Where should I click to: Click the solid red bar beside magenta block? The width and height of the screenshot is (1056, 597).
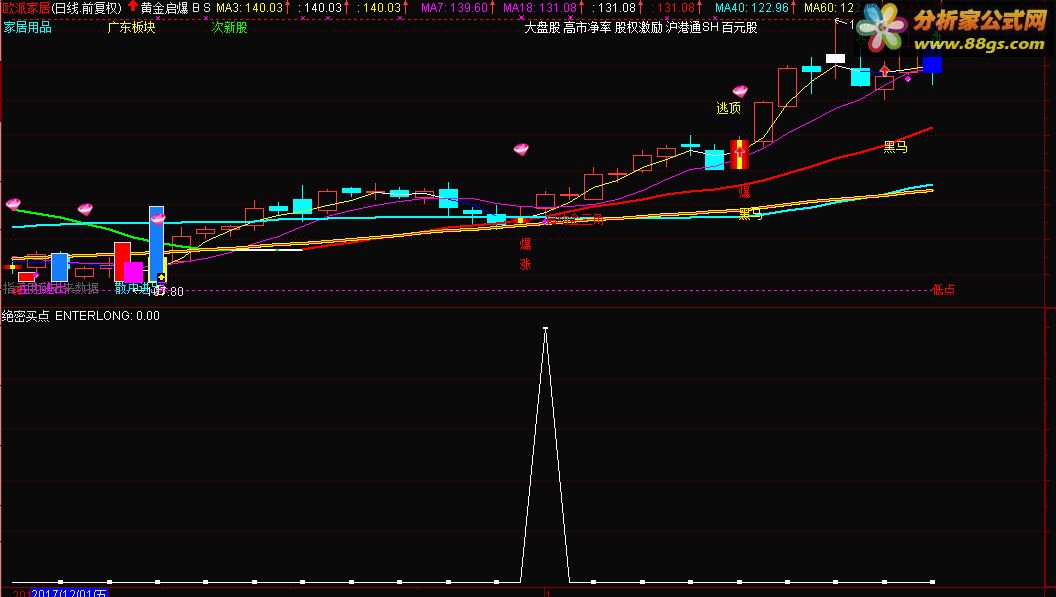(x=122, y=262)
